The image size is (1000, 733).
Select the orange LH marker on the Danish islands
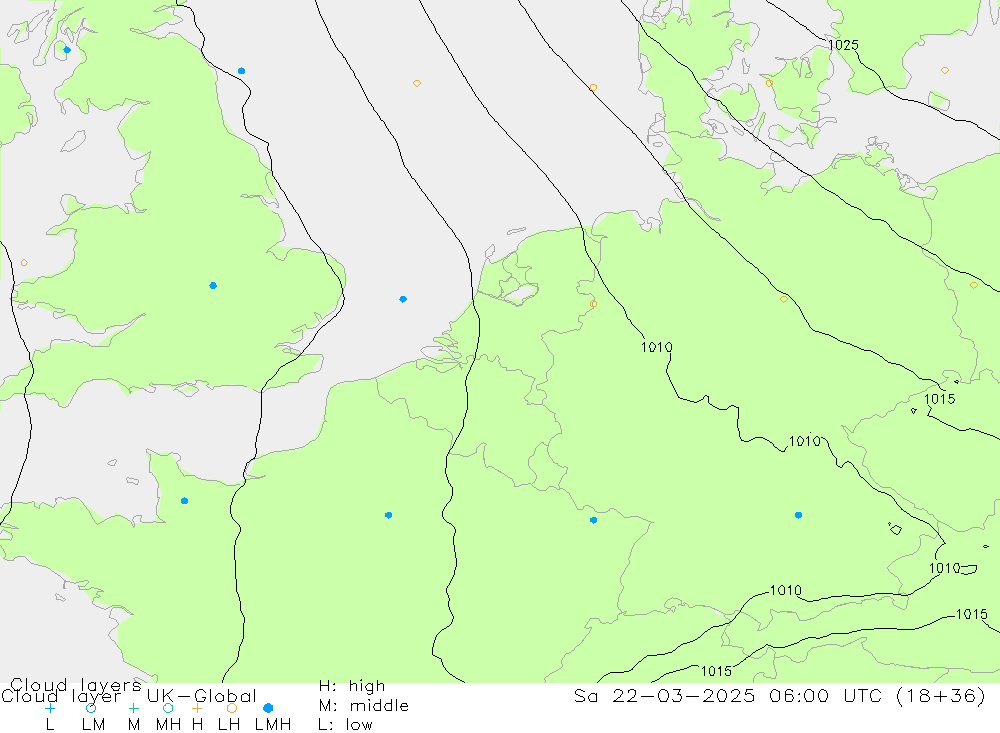click(769, 84)
